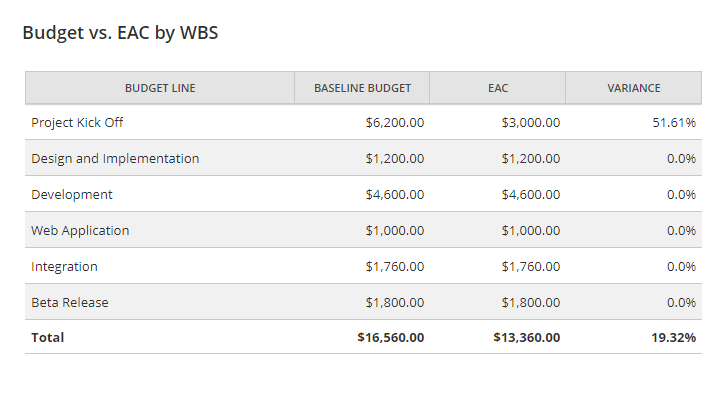The image size is (723, 393).
Task: Click the EAC column header
Action: pyautogui.click(x=498, y=88)
